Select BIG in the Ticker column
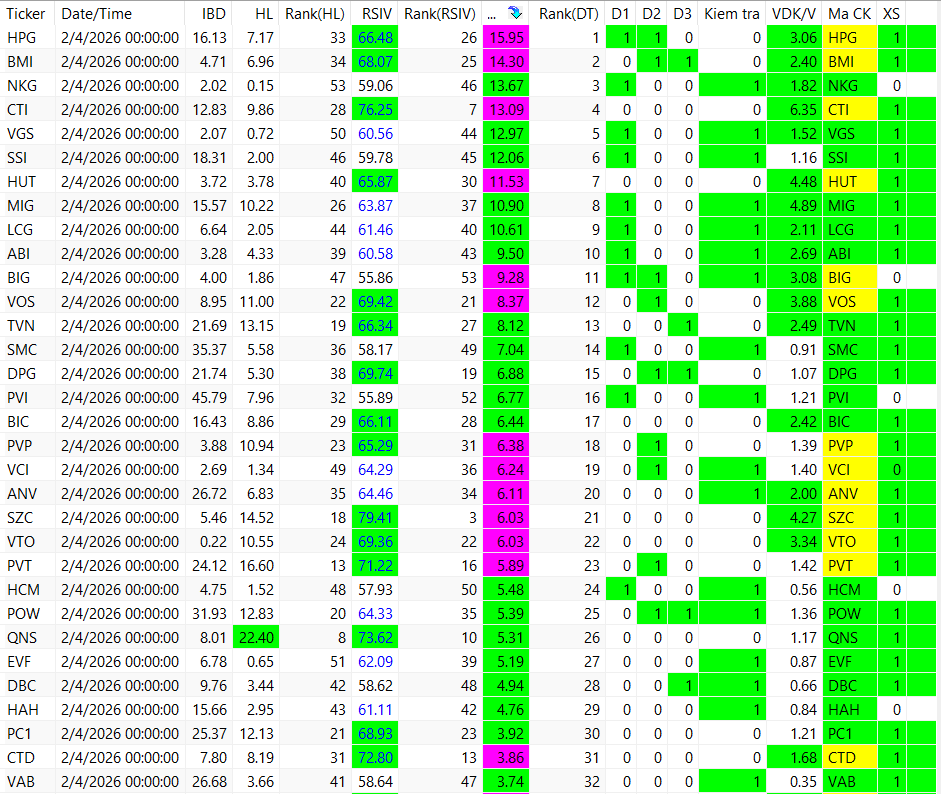 pyautogui.click(x=19, y=278)
